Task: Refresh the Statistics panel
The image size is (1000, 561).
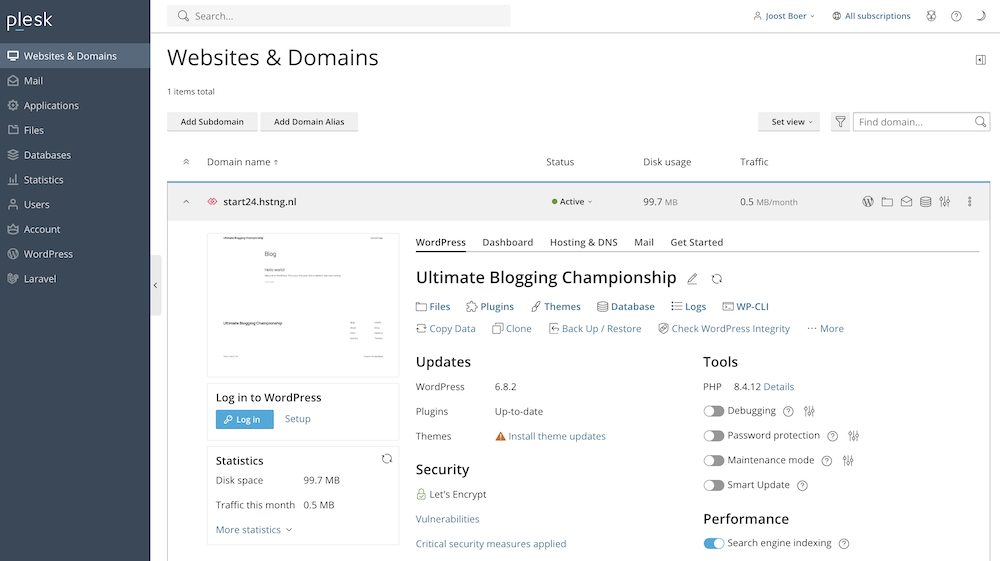Action: pyautogui.click(x=386, y=459)
